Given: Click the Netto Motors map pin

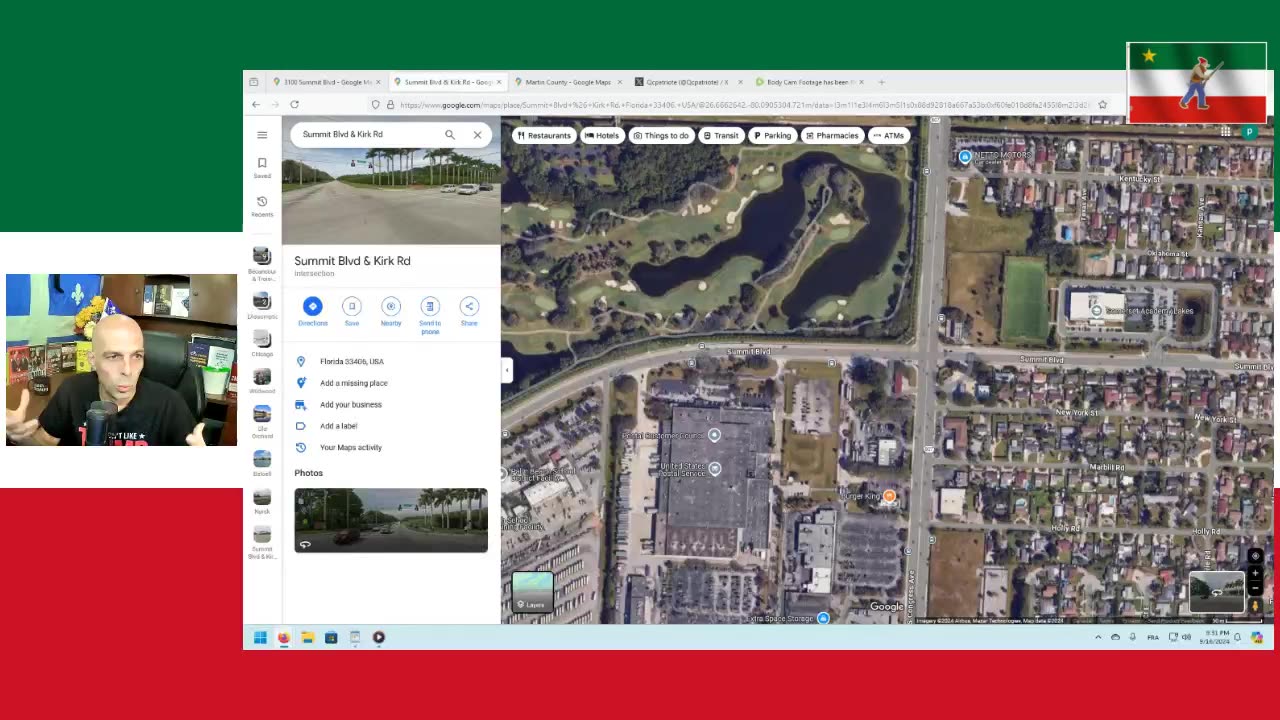Looking at the screenshot, I should click(x=965, y=156).
